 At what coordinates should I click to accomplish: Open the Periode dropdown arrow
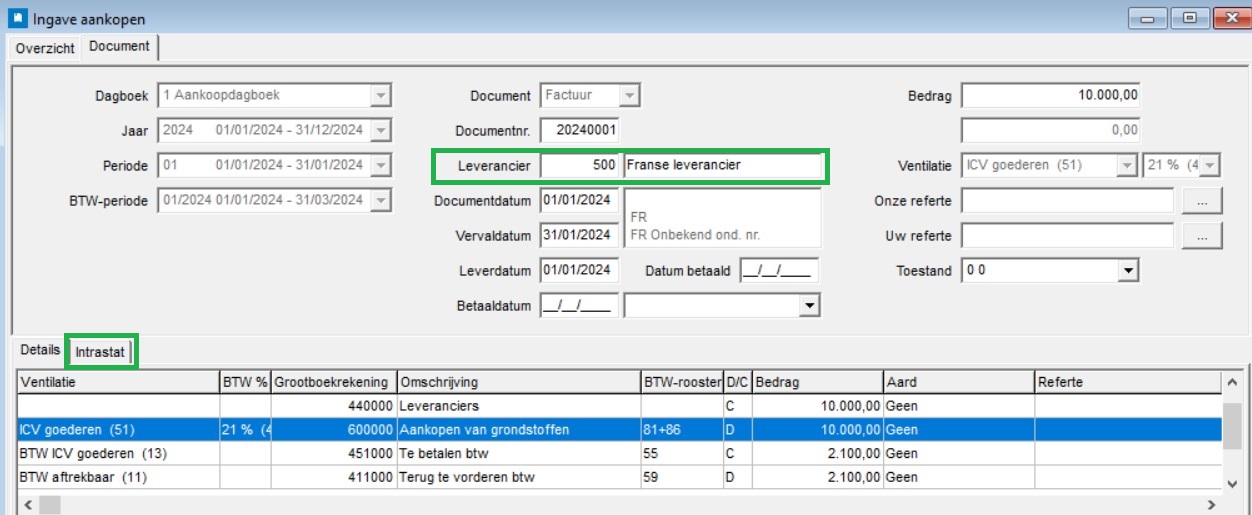coord(380,166)
